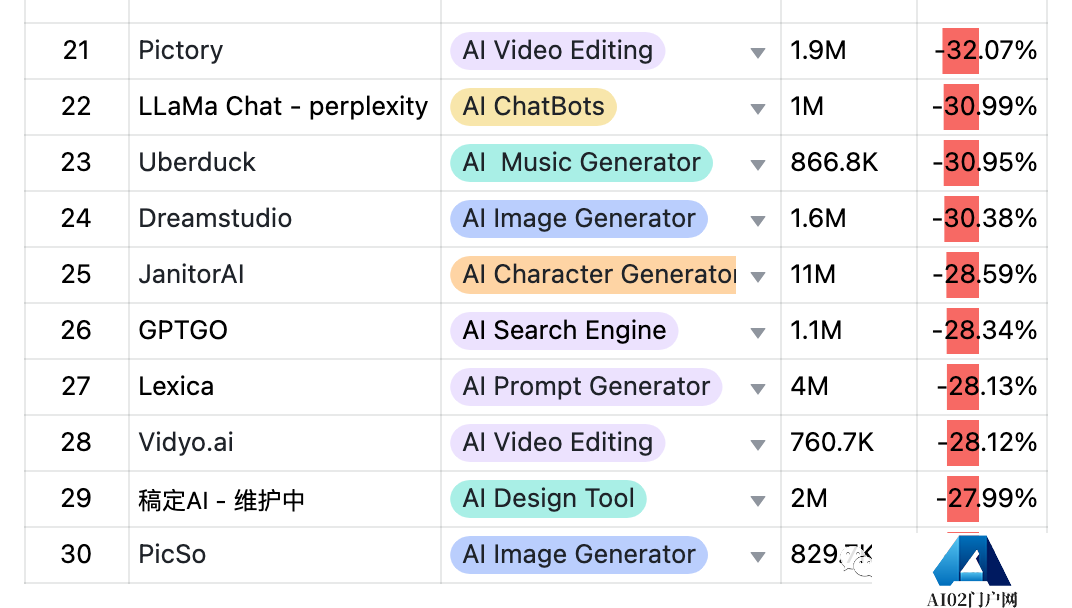
Task: Select the PicSo name cell
Action: (x=285, y=556)
